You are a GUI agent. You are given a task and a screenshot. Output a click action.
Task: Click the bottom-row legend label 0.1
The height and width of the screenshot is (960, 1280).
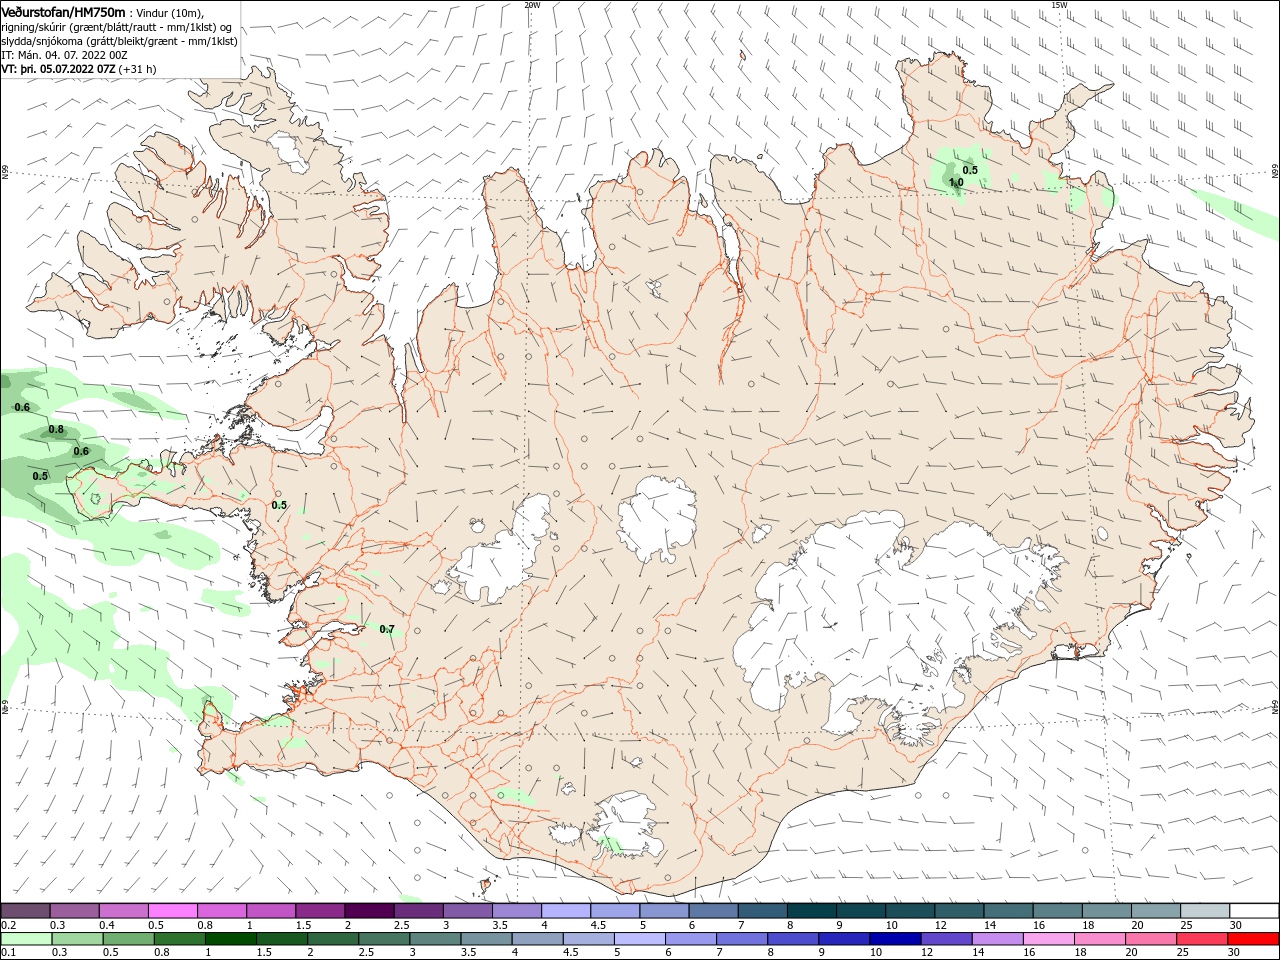[9, 953]
